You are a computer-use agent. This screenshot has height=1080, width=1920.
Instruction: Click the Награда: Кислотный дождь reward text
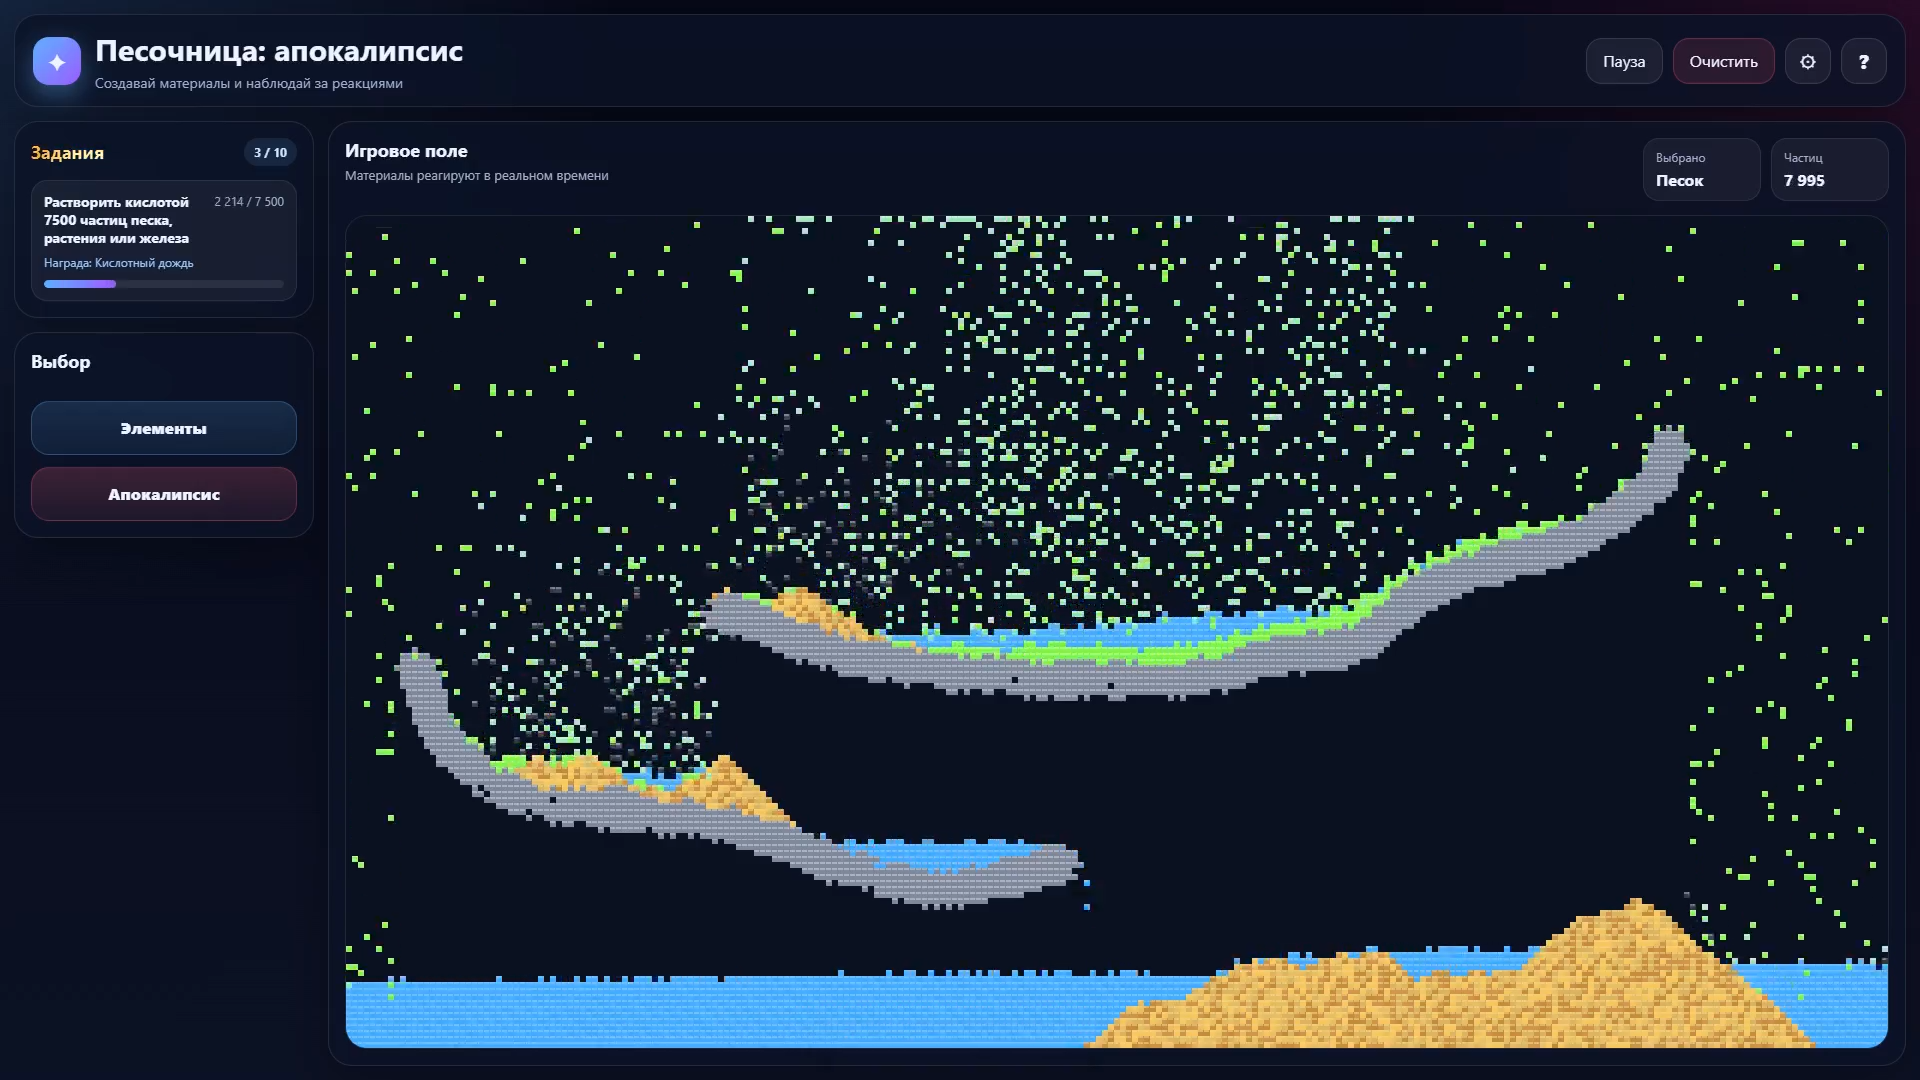(x=119, y=263)
